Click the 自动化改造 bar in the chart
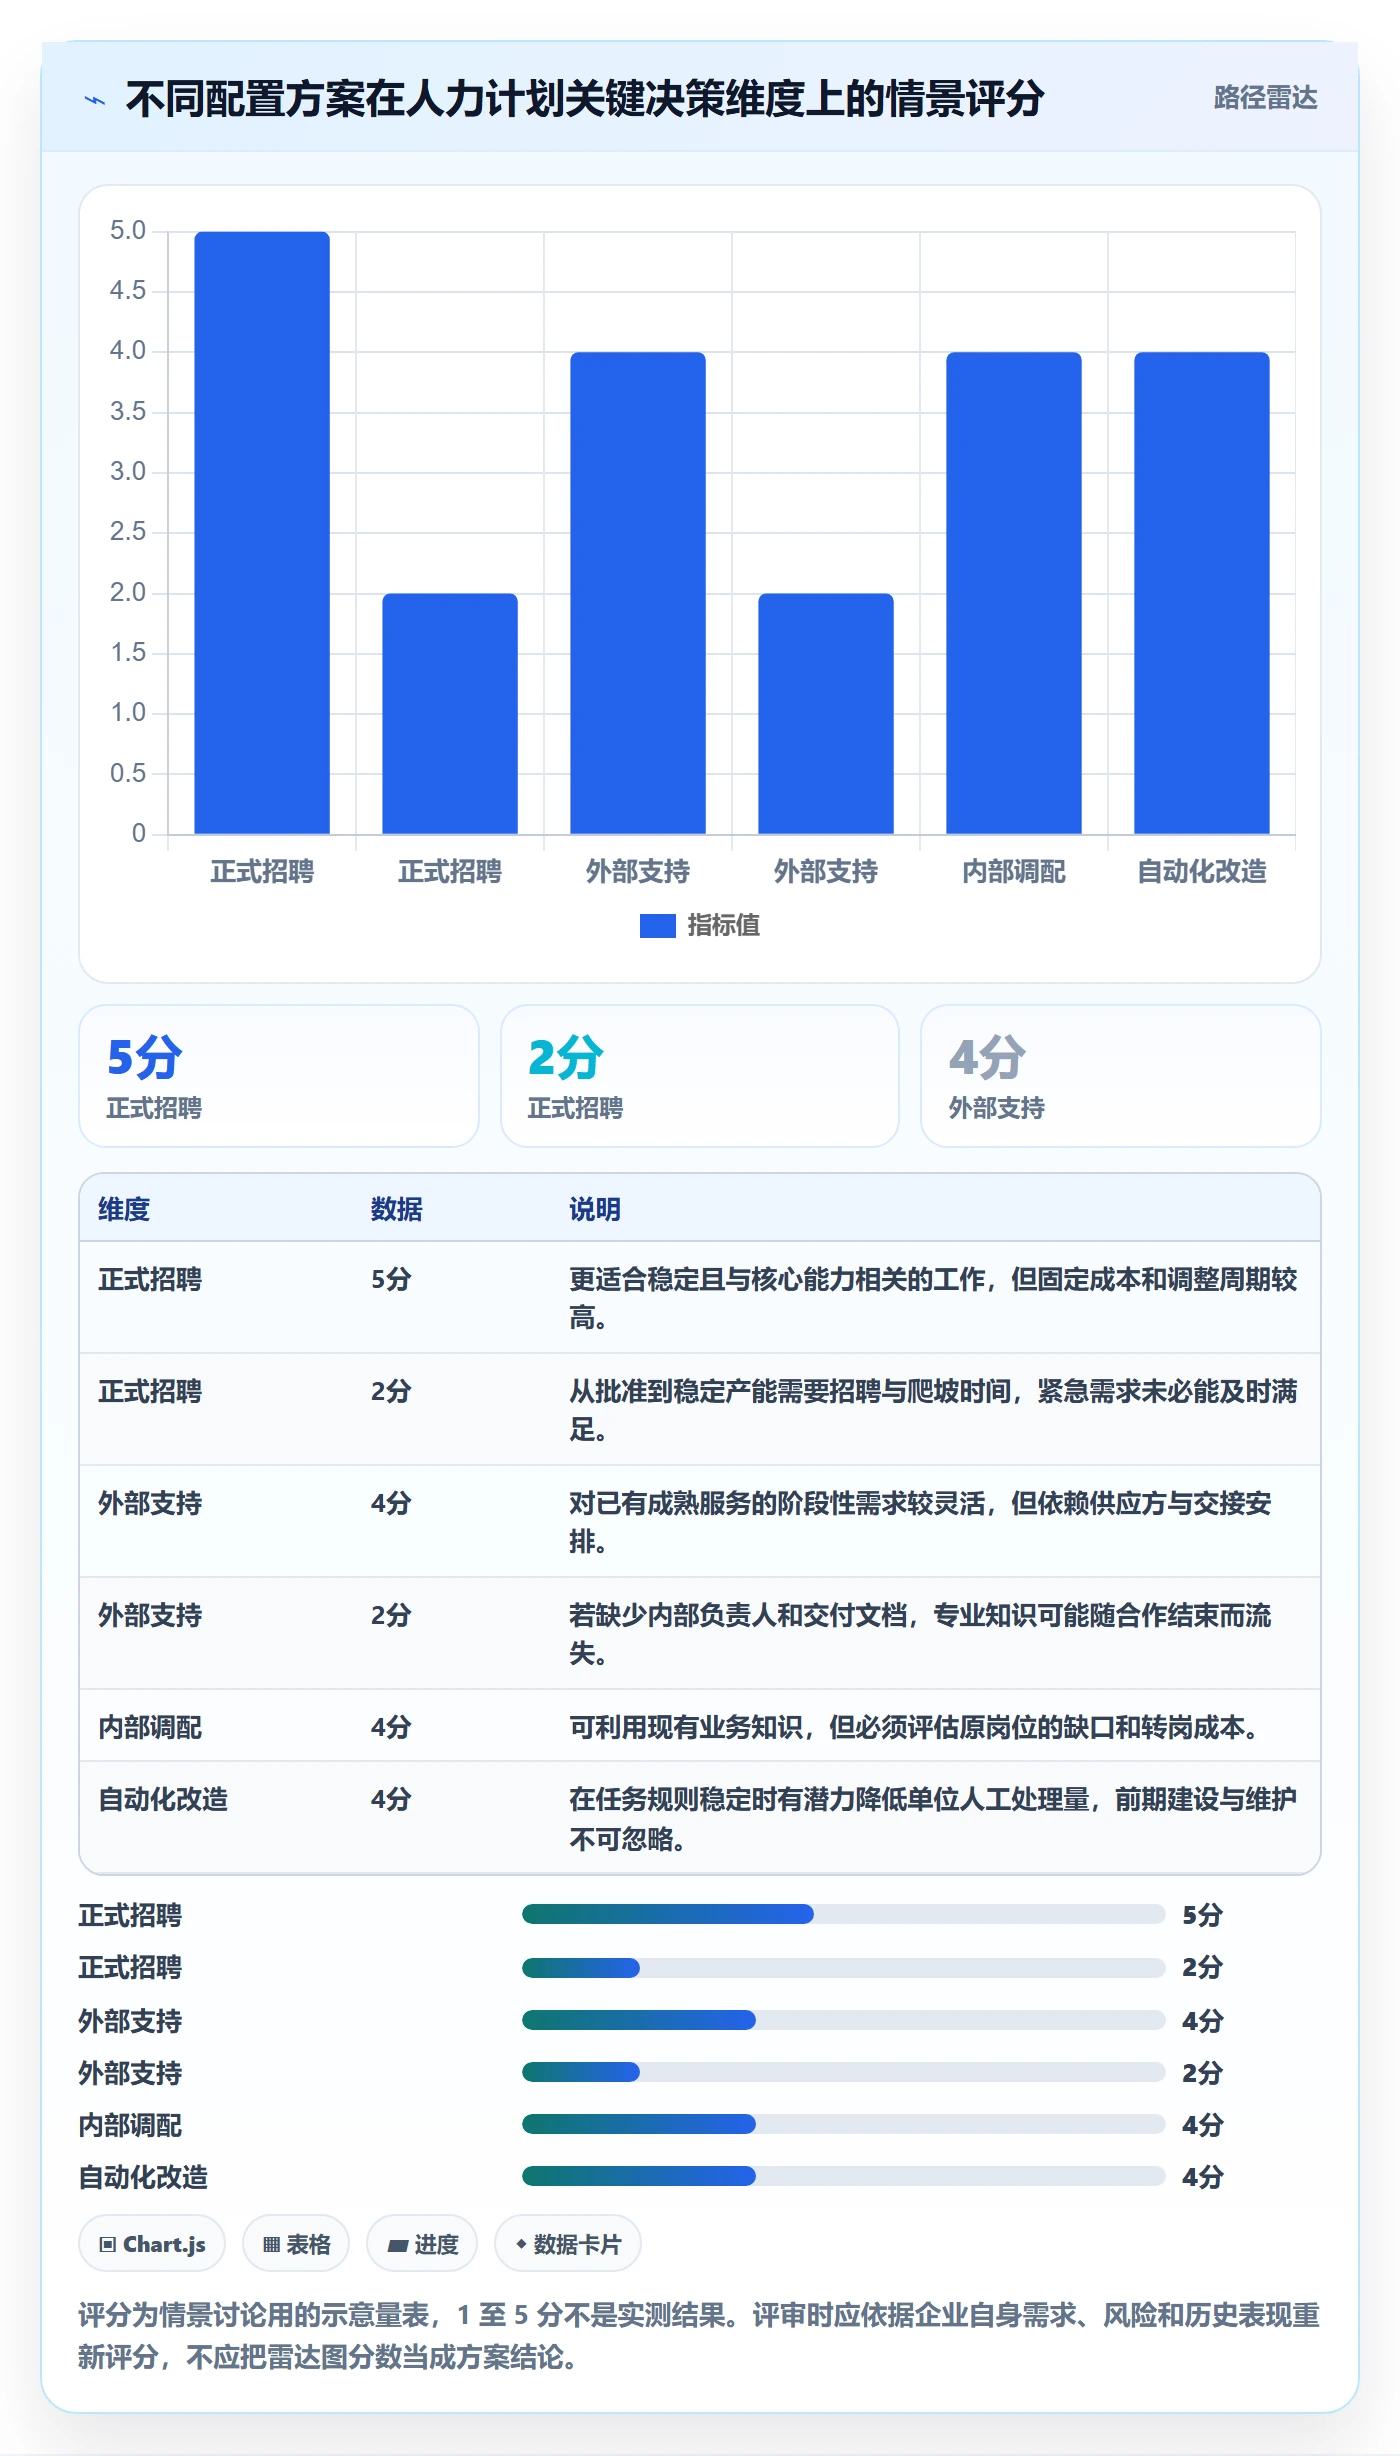 coord(1202,593)
